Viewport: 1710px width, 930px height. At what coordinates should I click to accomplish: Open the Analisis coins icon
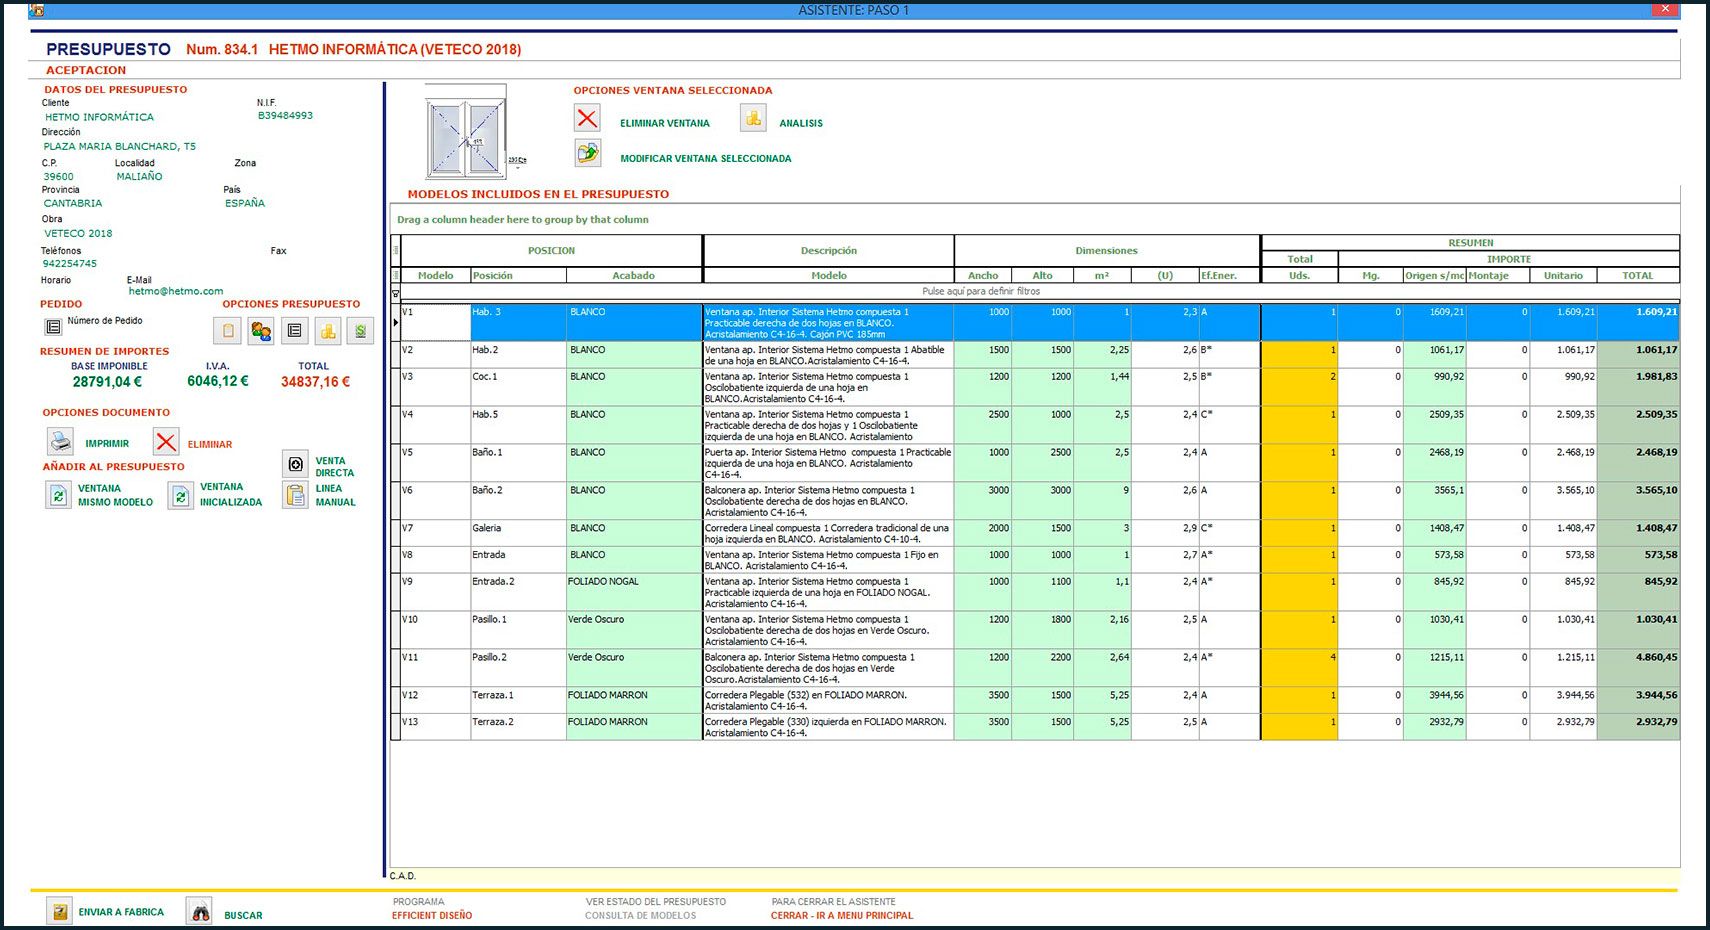(x=753, y=118)
